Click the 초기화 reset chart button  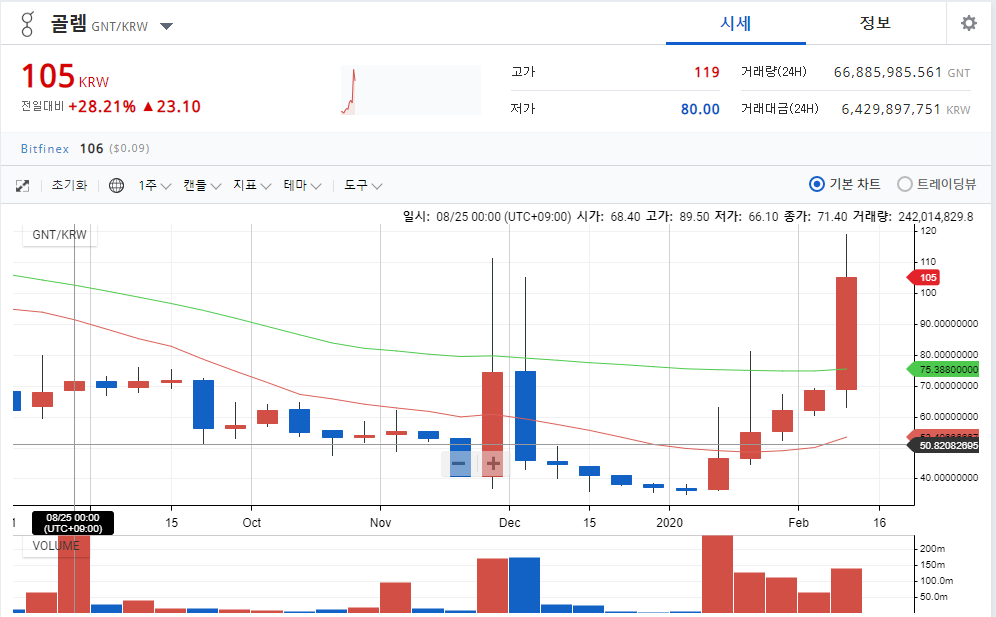click(70, 185)
